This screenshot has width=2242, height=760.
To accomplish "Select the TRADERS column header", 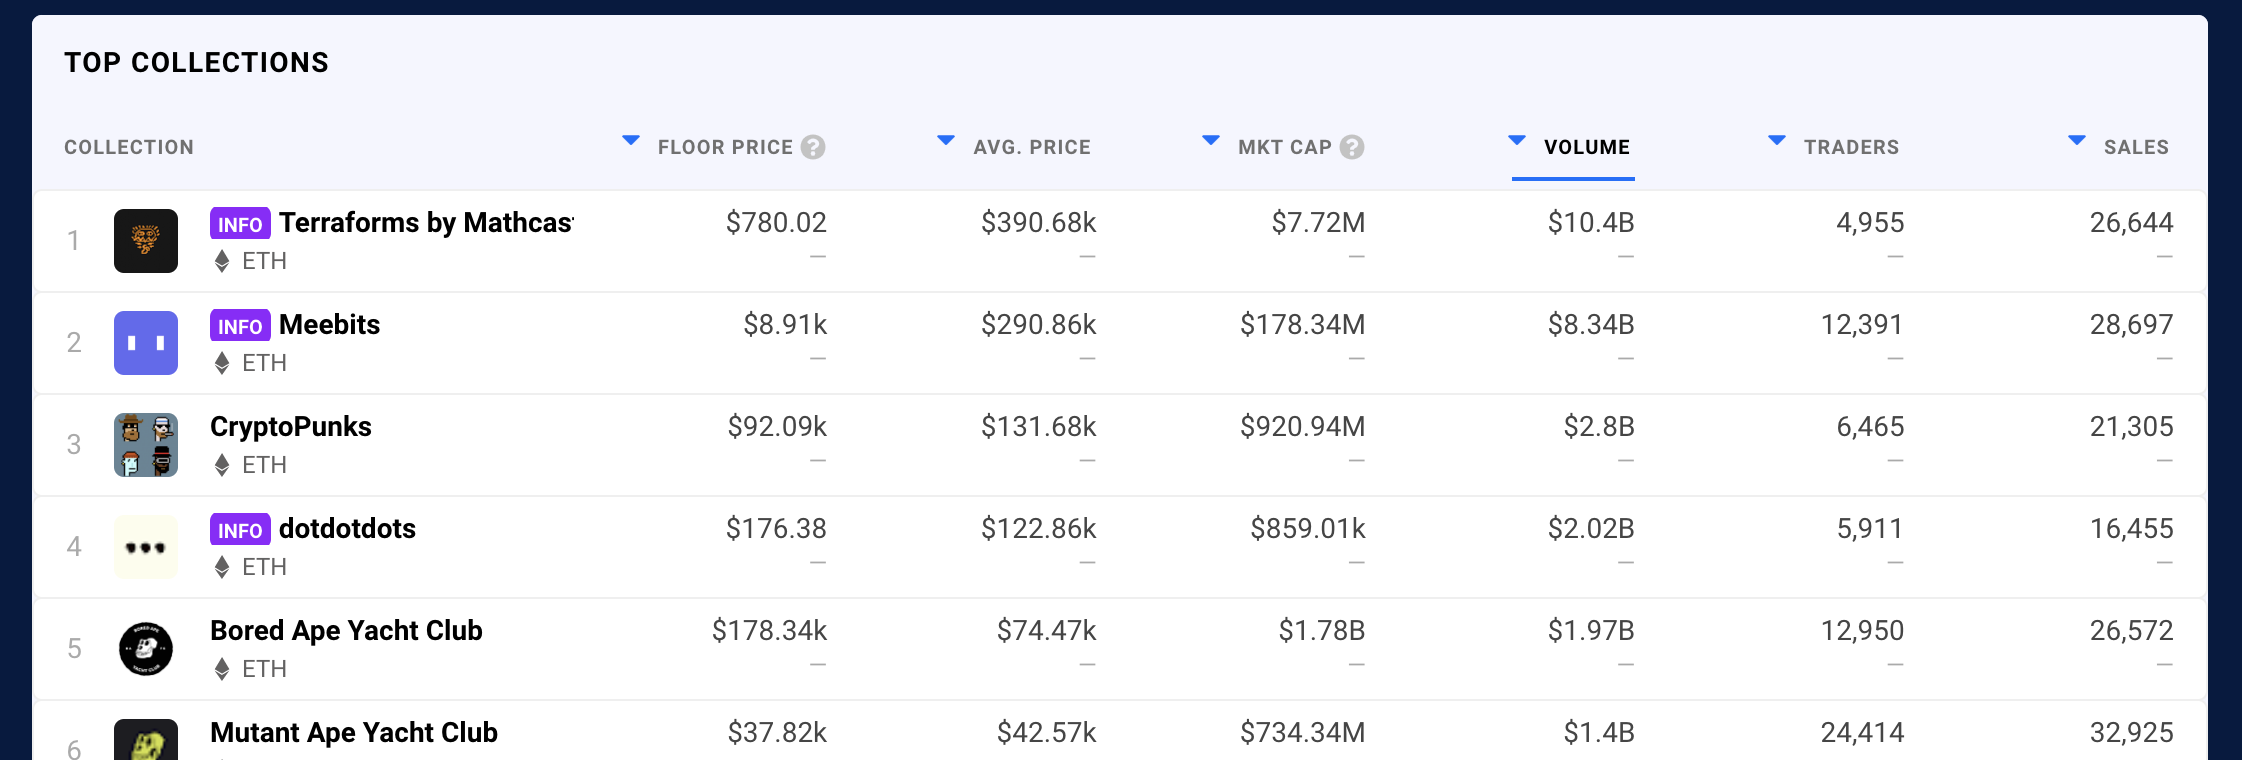I will (x=1851, y=147).
